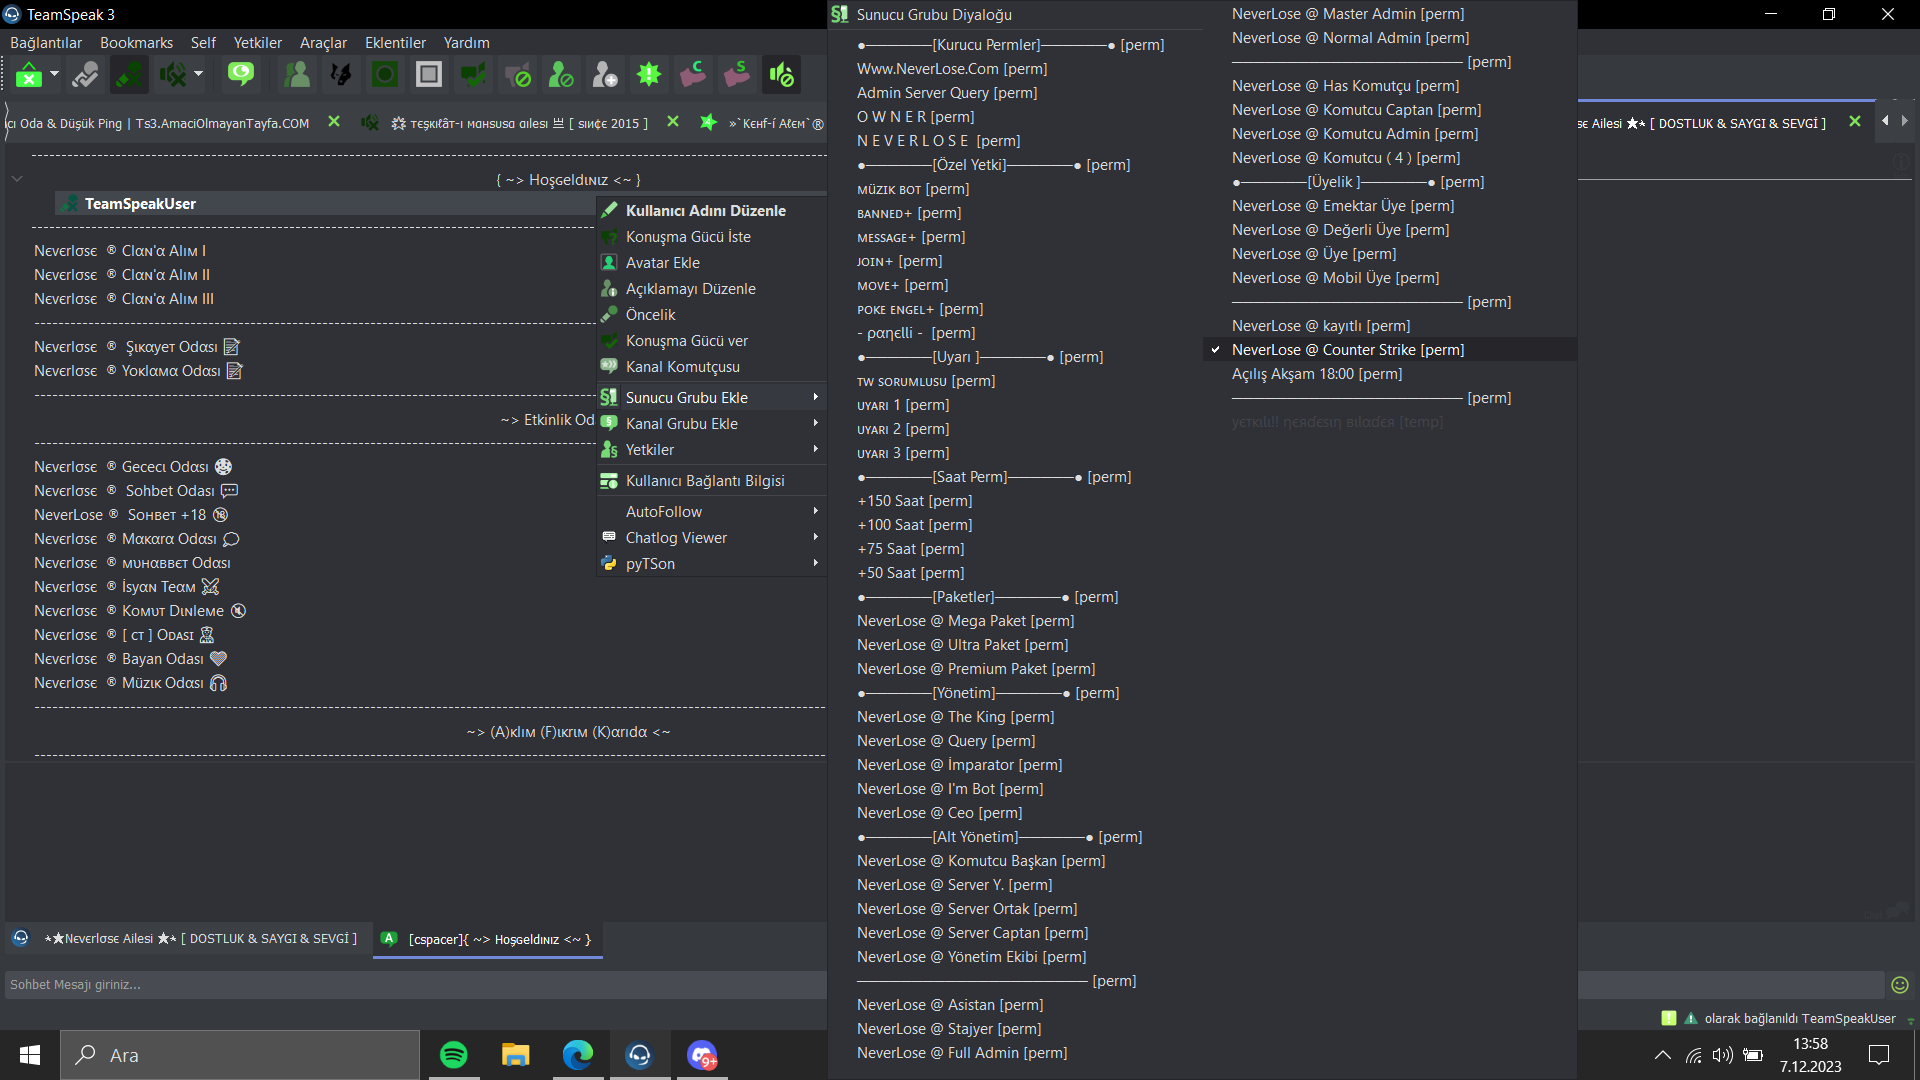Toggle the +150 Saat server group
This screenshot has height=1080, width=1920.
click(1015, 501)
